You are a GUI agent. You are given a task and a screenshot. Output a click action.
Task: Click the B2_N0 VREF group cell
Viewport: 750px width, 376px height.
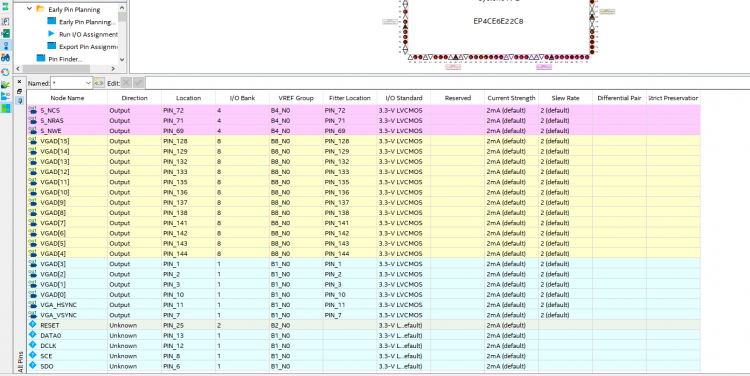tap(296, 325)
